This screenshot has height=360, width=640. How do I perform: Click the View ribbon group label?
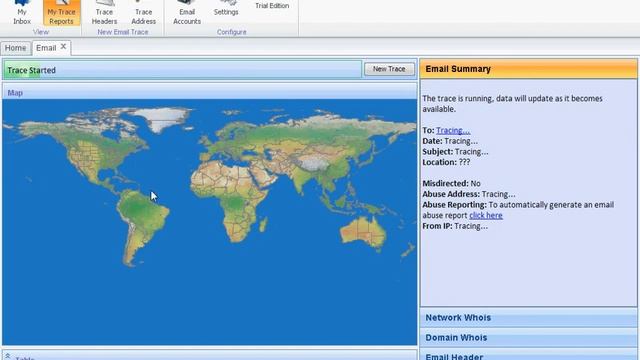41,32
